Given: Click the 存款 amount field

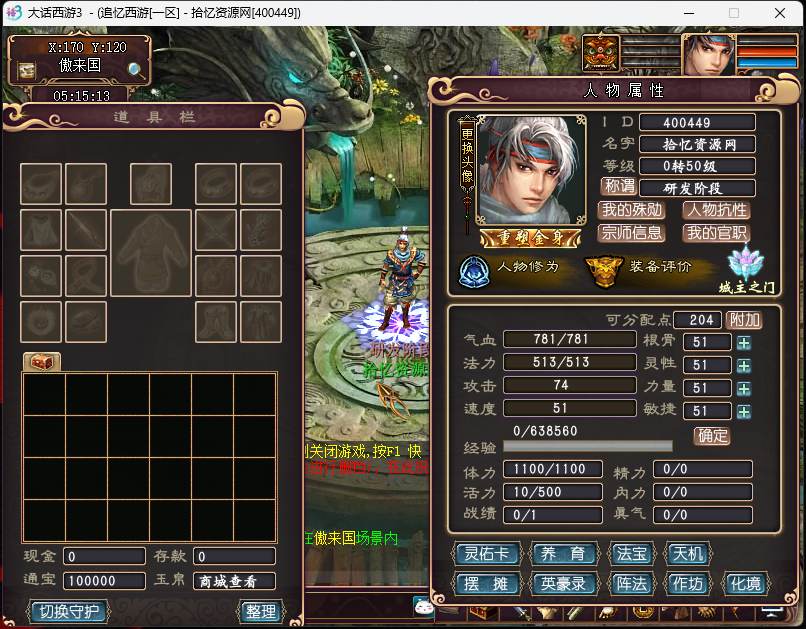Looking at the screenshot, I should (234, 557).
